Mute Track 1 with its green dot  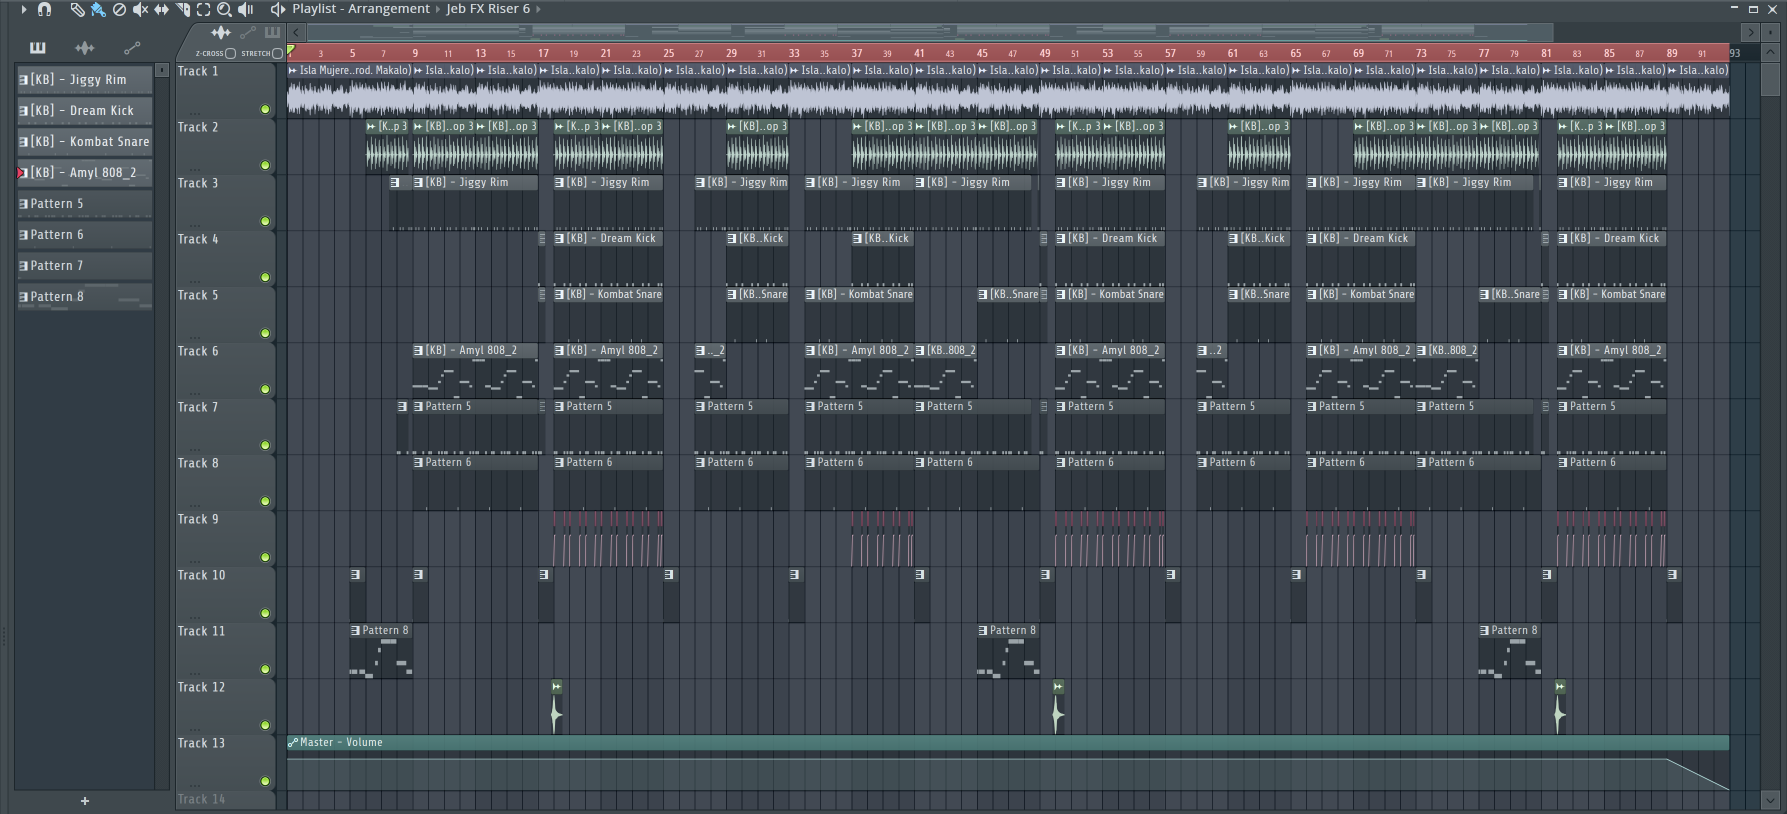tap(265, 109)
